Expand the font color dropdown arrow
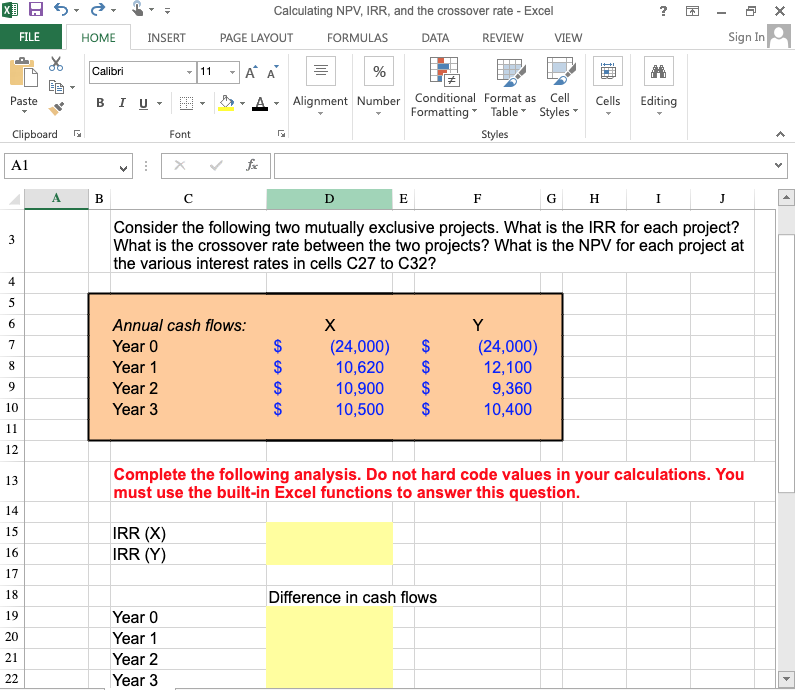 click(x=276, y=103)
